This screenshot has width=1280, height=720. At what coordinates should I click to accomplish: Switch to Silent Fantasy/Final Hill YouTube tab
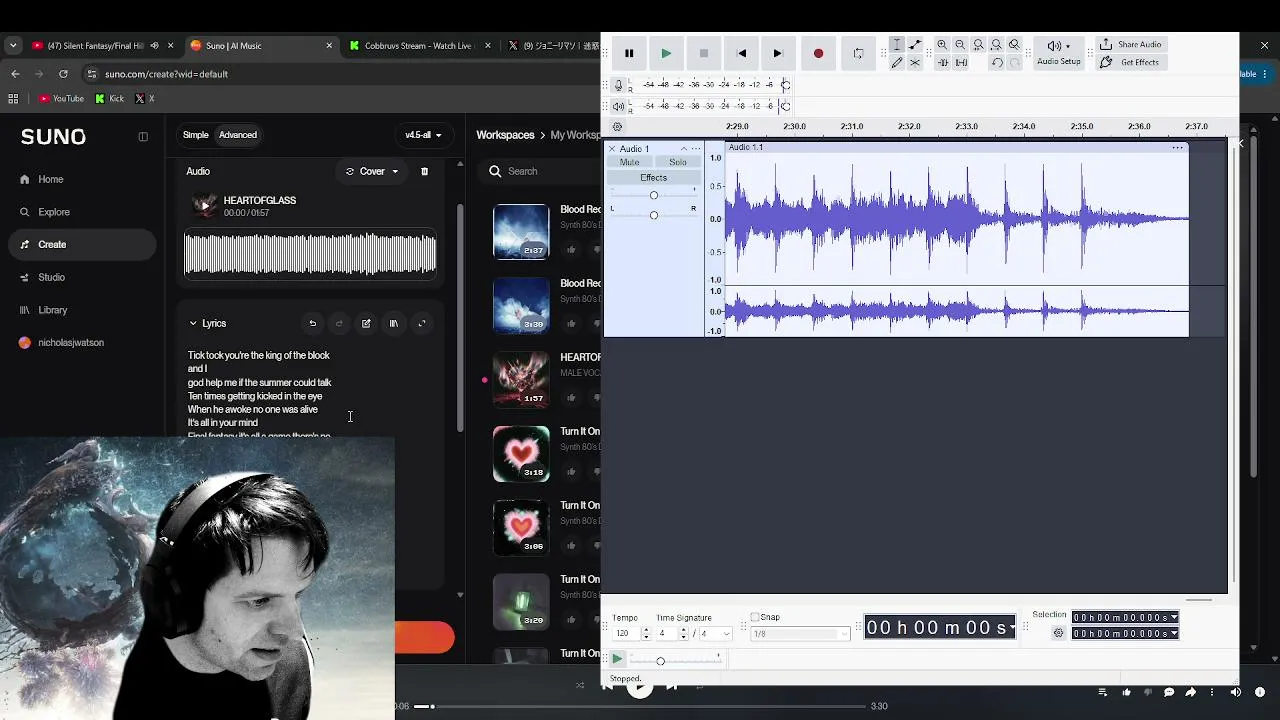coord(102,45)
